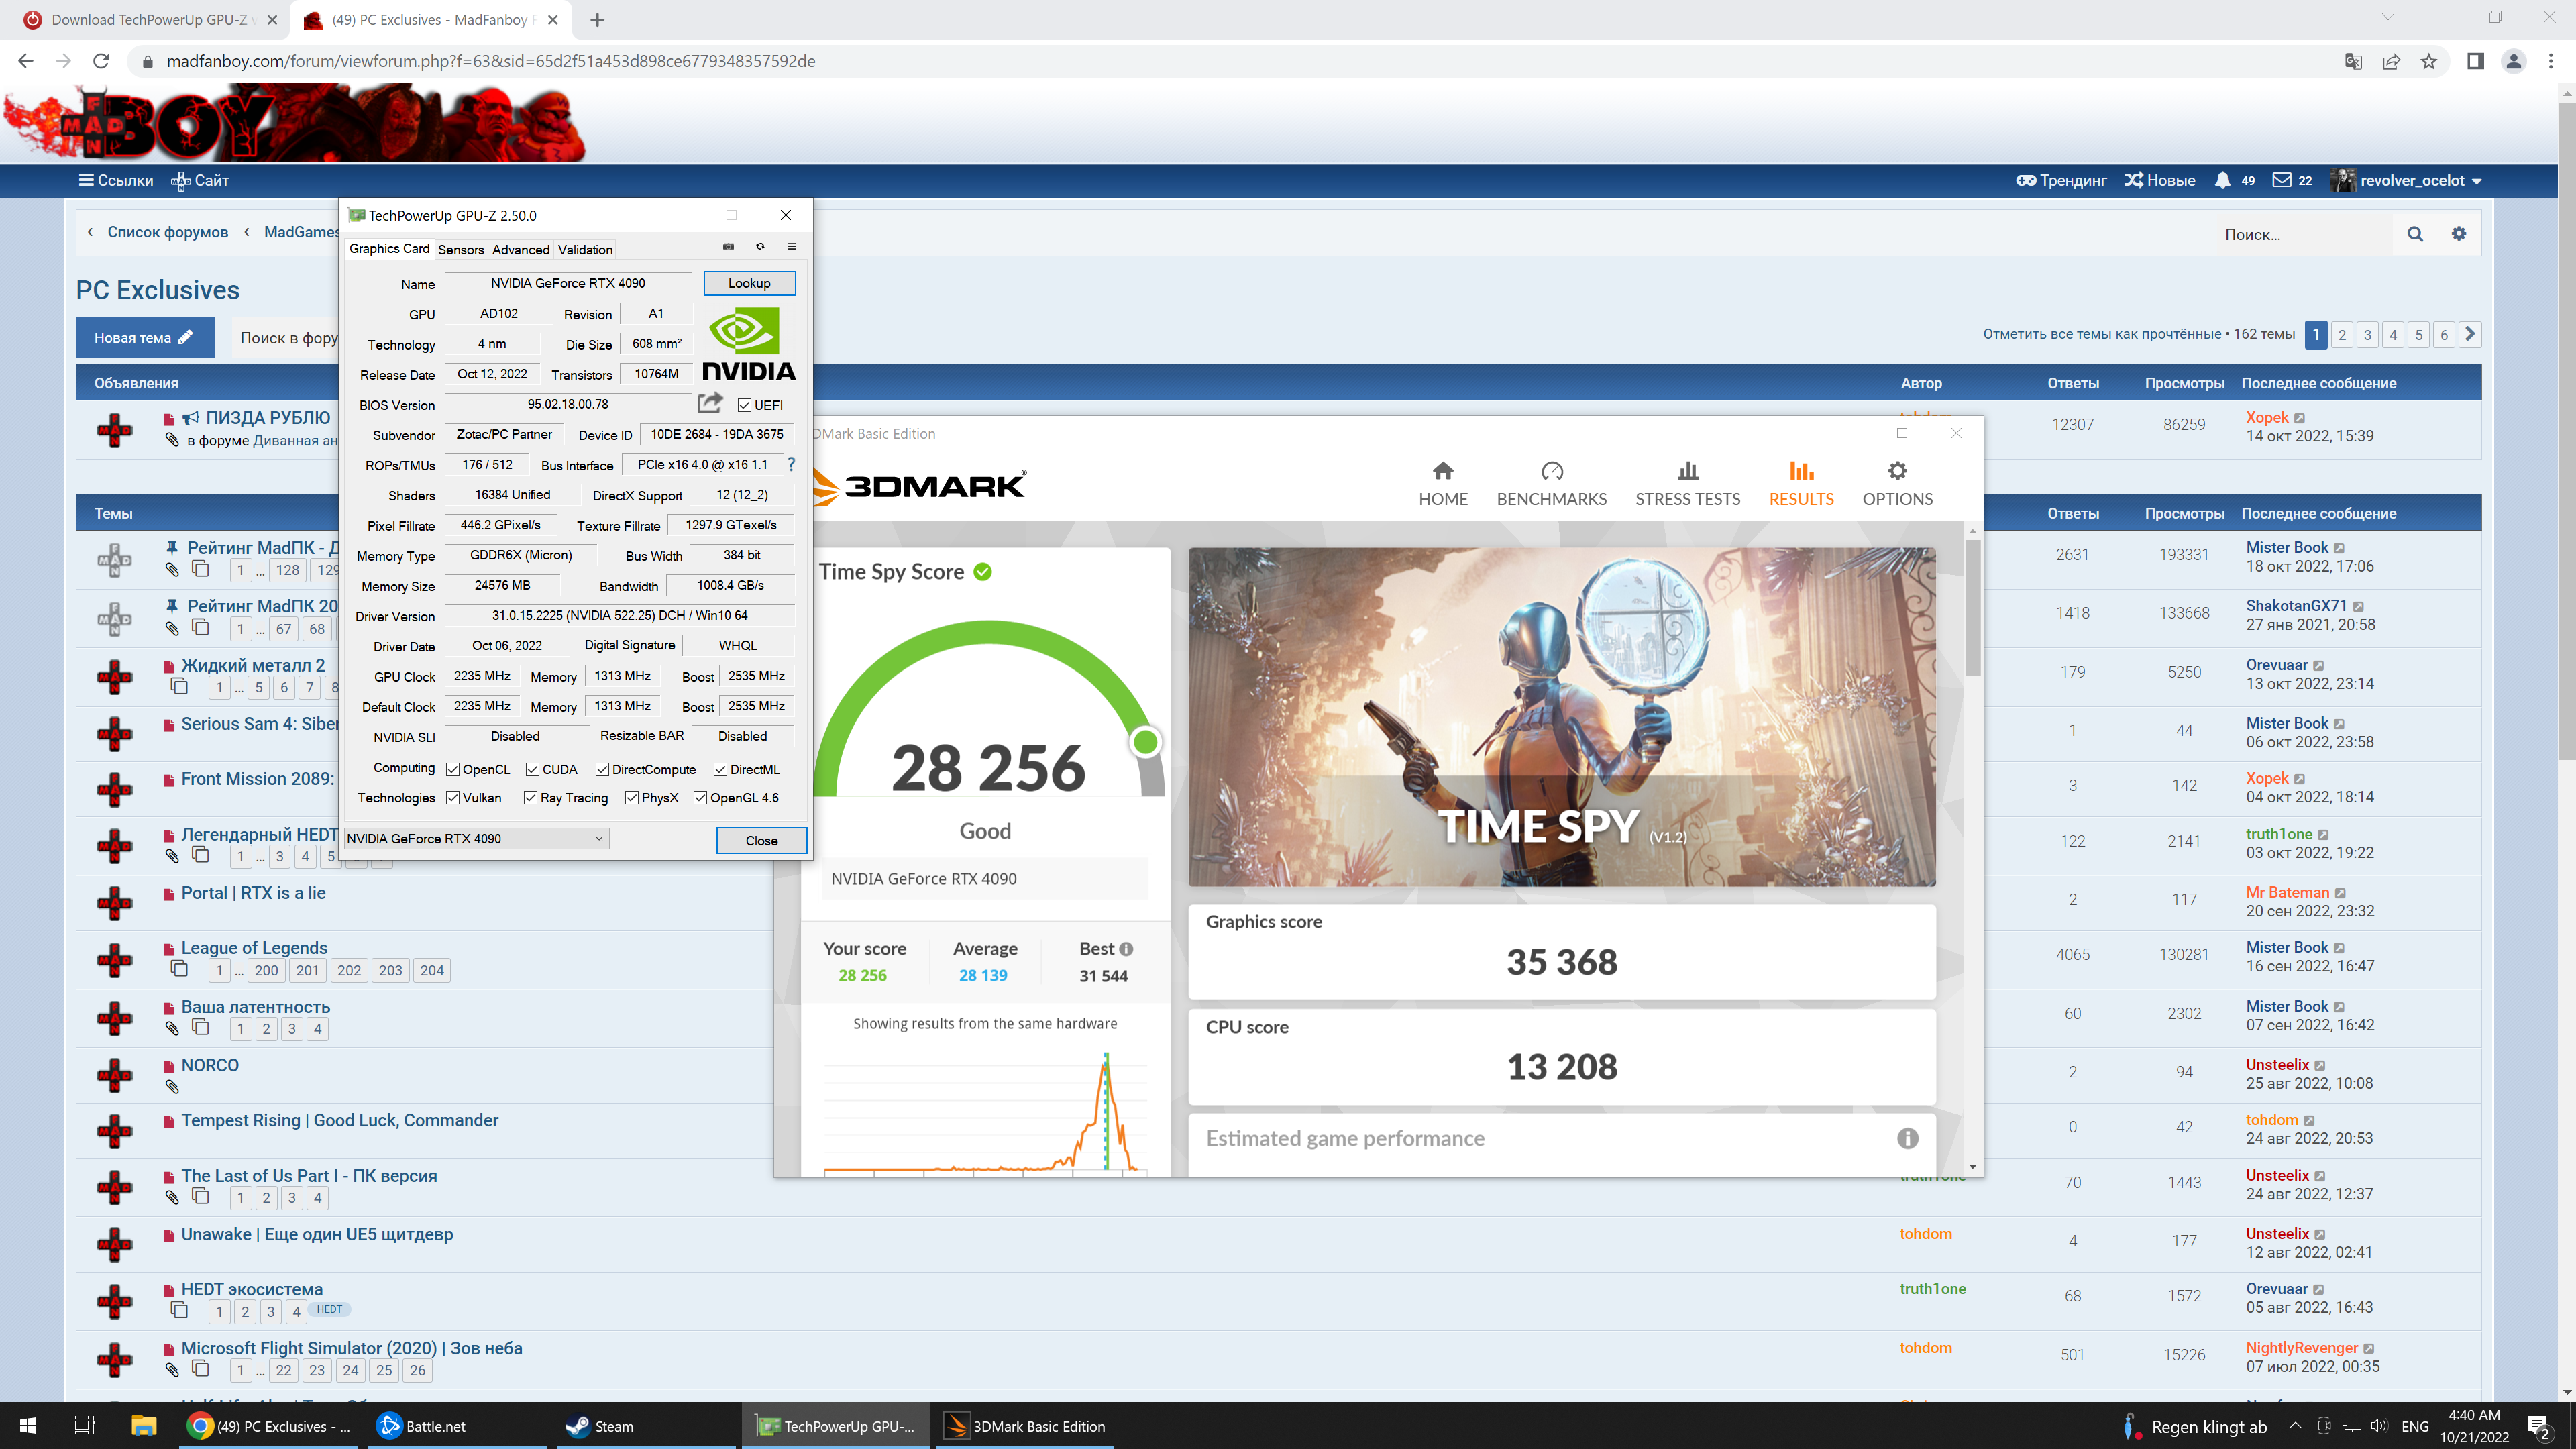2576x1449 pixels.
Task: Click the BIOS export share icon
Action: tap(710, 403)
